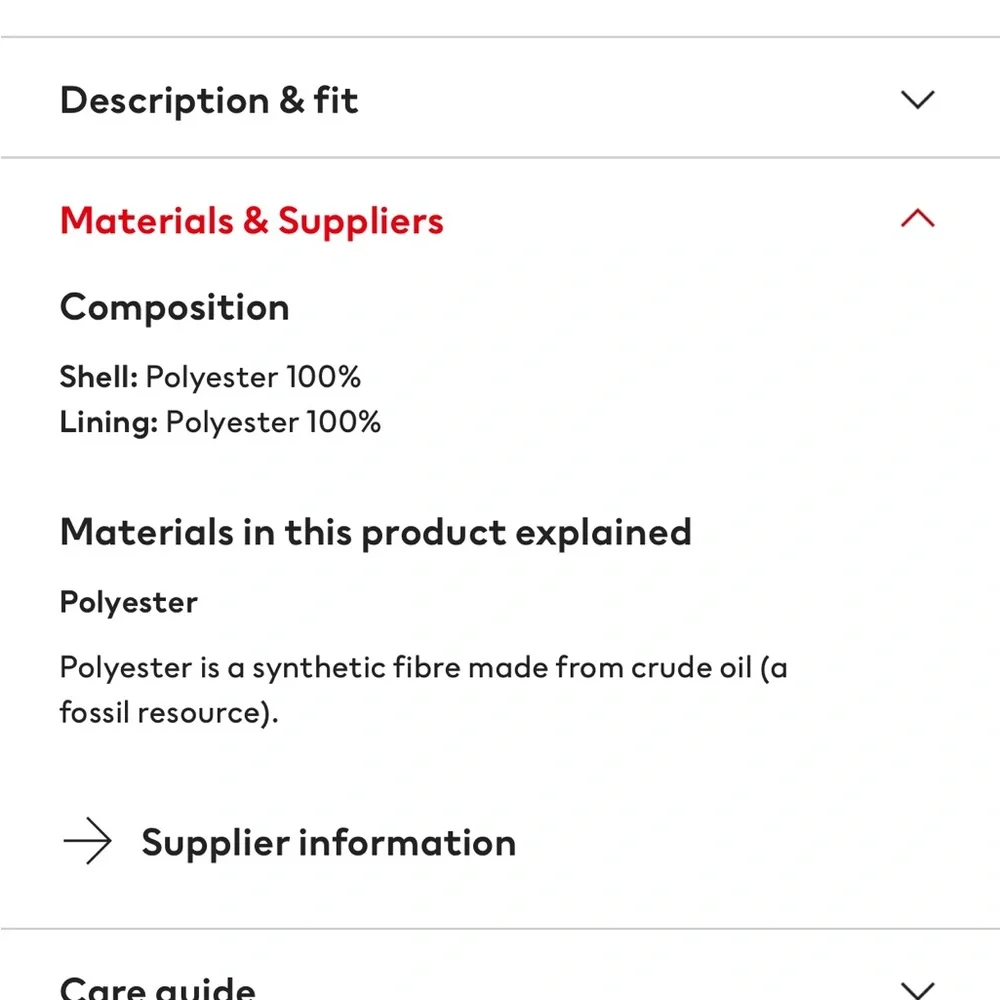Expand the Description & fit chevron
The image size is (1000, 1000).
[x=917, y=100]
